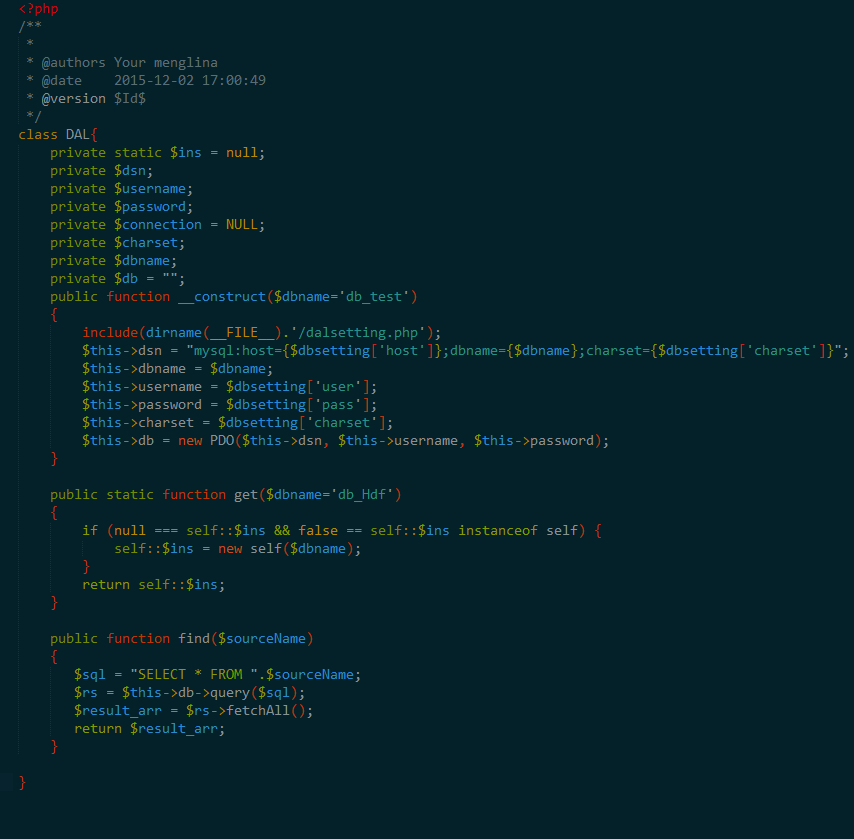Viewport: 854px width, 839px height.
Task: Click the private $dsn; line
Action: (x=101, y=171)
